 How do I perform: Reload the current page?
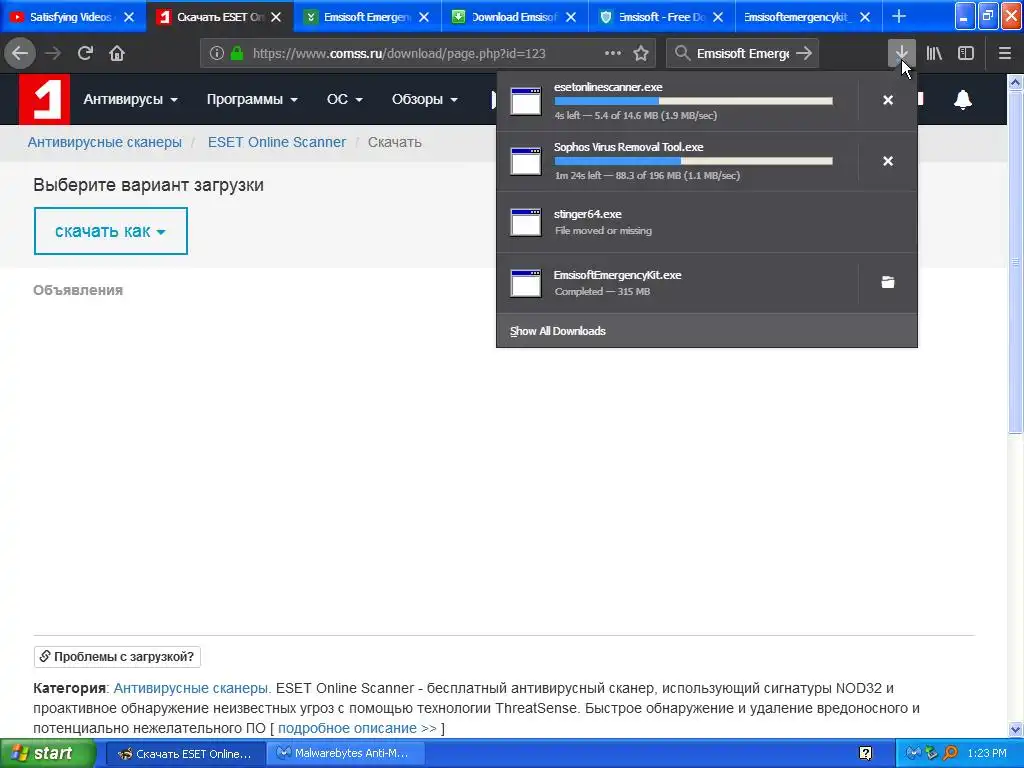pyautogui.click(x=85, y=53)
